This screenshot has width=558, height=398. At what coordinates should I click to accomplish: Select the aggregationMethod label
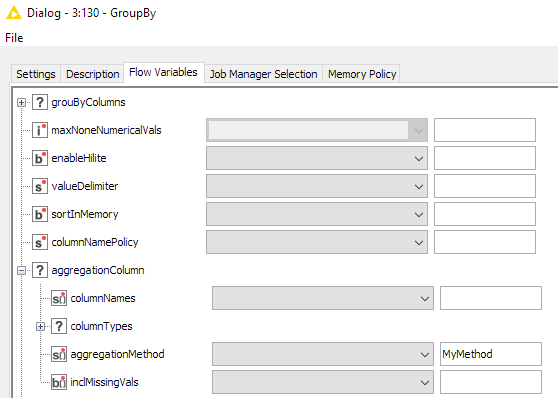117,354
